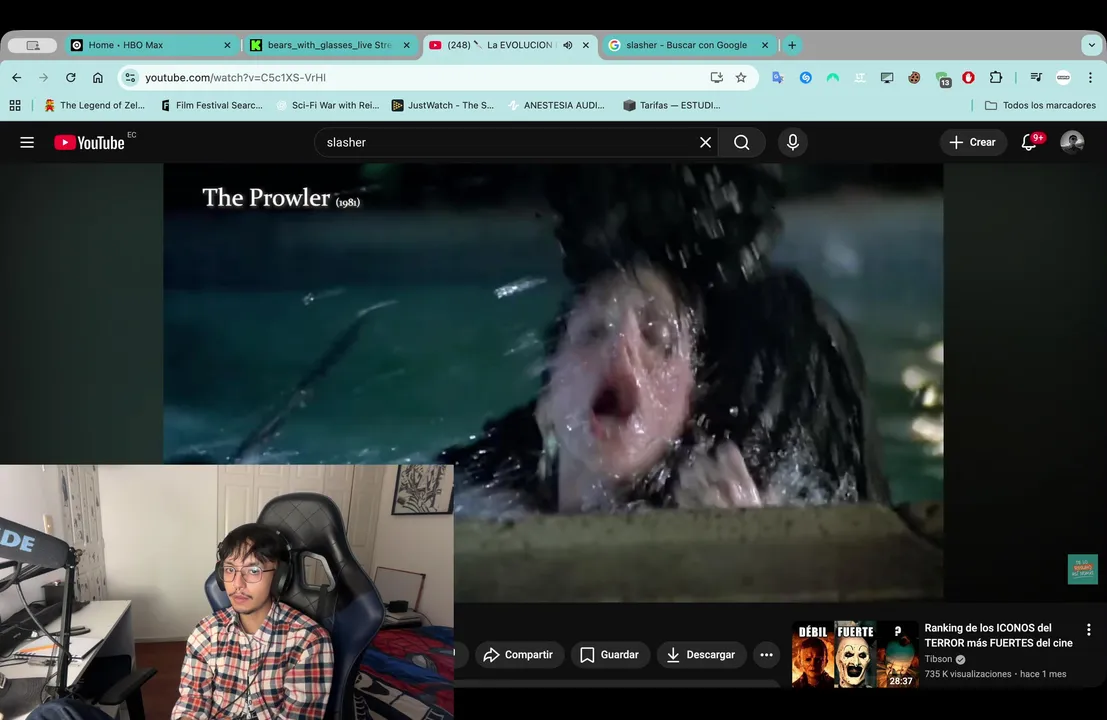Click the Crear button
The image size is (1107, 720).
(x=973, y=143)
